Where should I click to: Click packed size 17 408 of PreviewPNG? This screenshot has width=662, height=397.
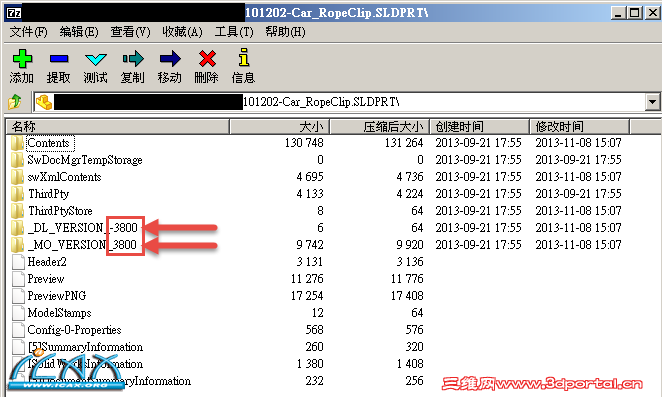(407, 296)
